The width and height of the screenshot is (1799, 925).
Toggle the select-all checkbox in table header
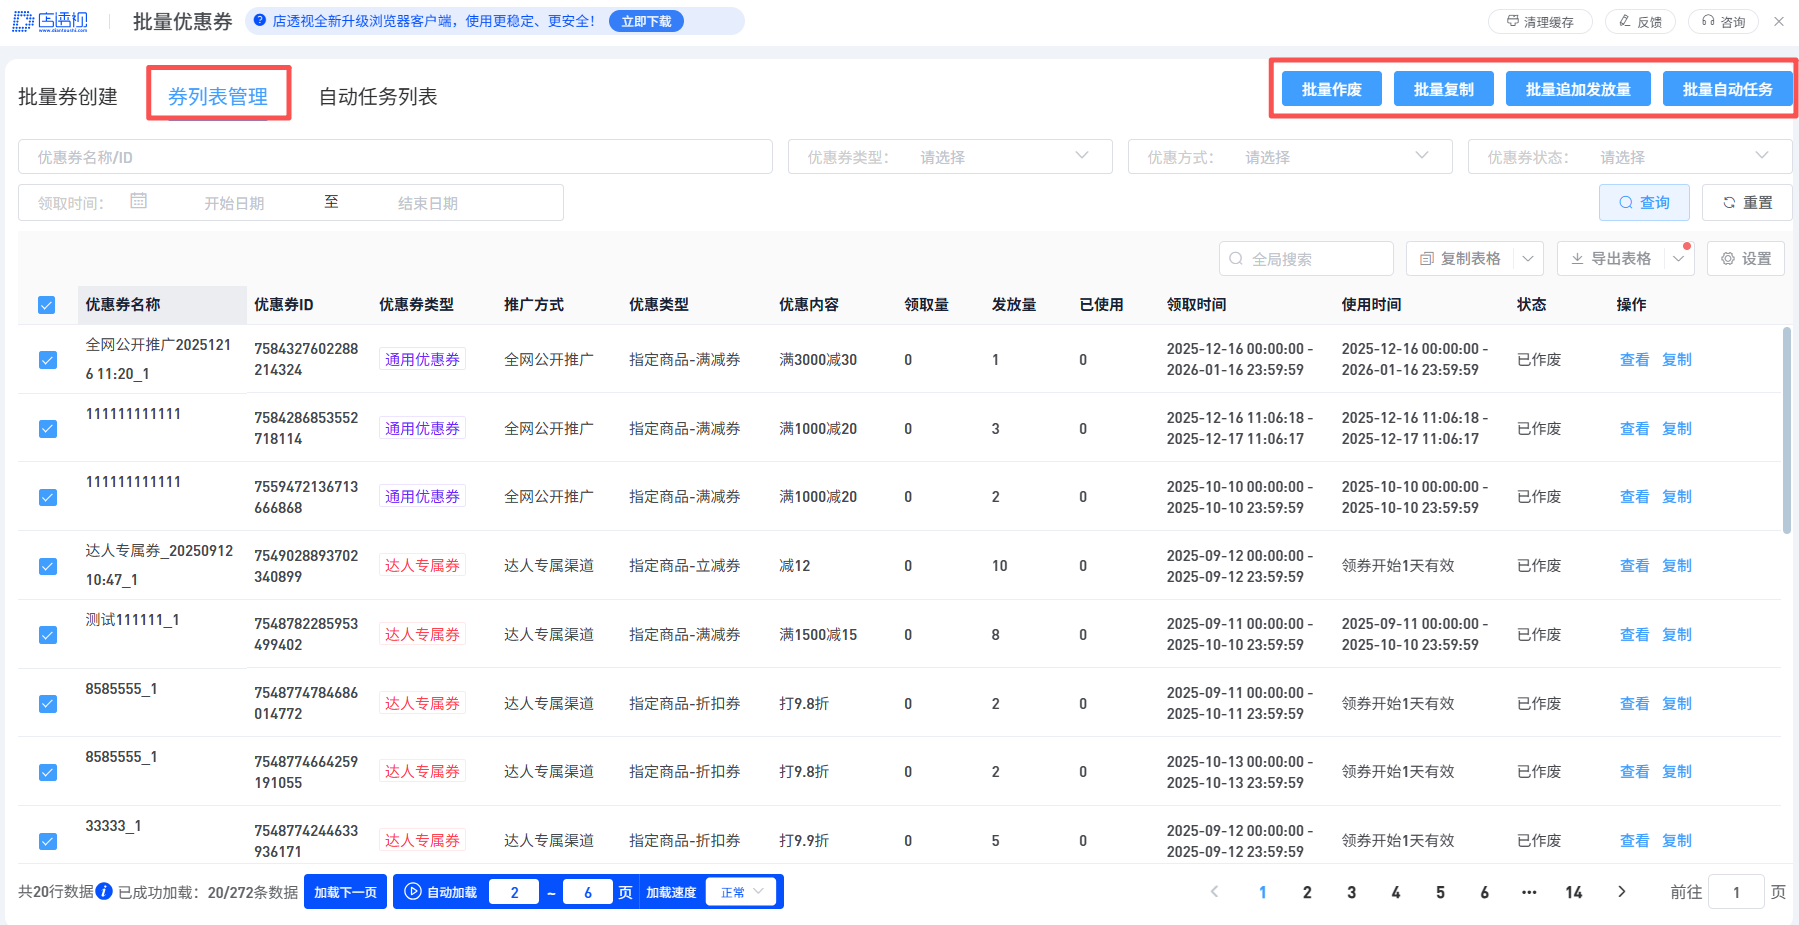(47, 305)
